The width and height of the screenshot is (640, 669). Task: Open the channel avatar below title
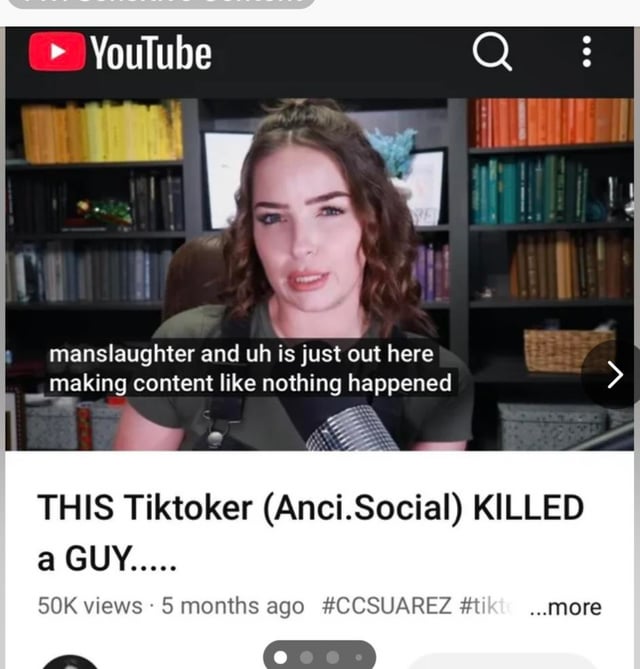coord(70,662)
